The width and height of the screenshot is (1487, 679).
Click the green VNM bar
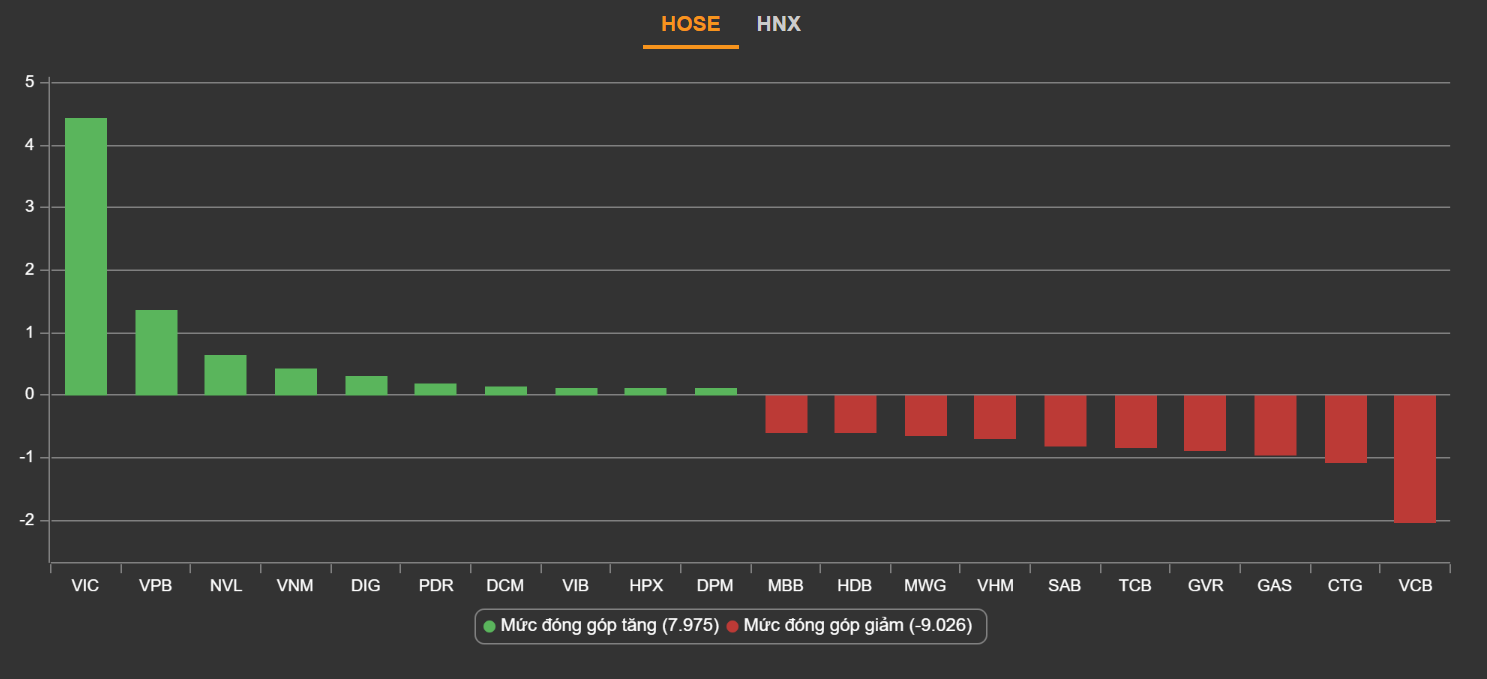(x=296, y=382)
